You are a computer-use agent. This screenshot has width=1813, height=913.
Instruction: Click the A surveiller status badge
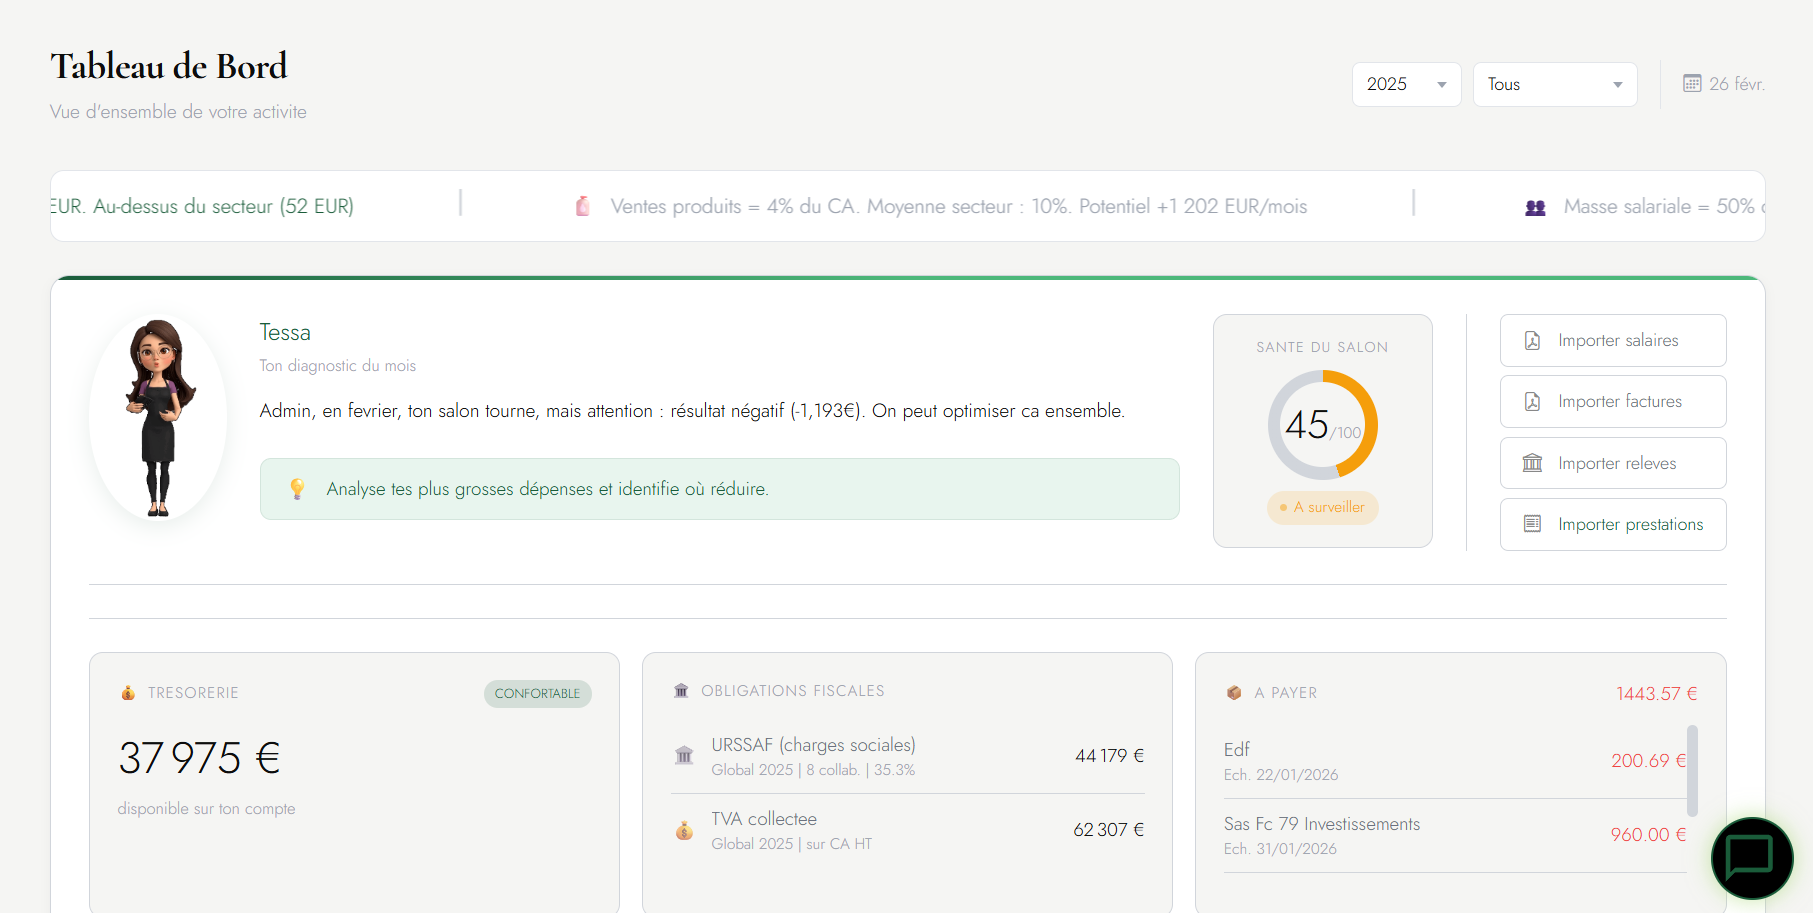click(x=1322, y=507)
